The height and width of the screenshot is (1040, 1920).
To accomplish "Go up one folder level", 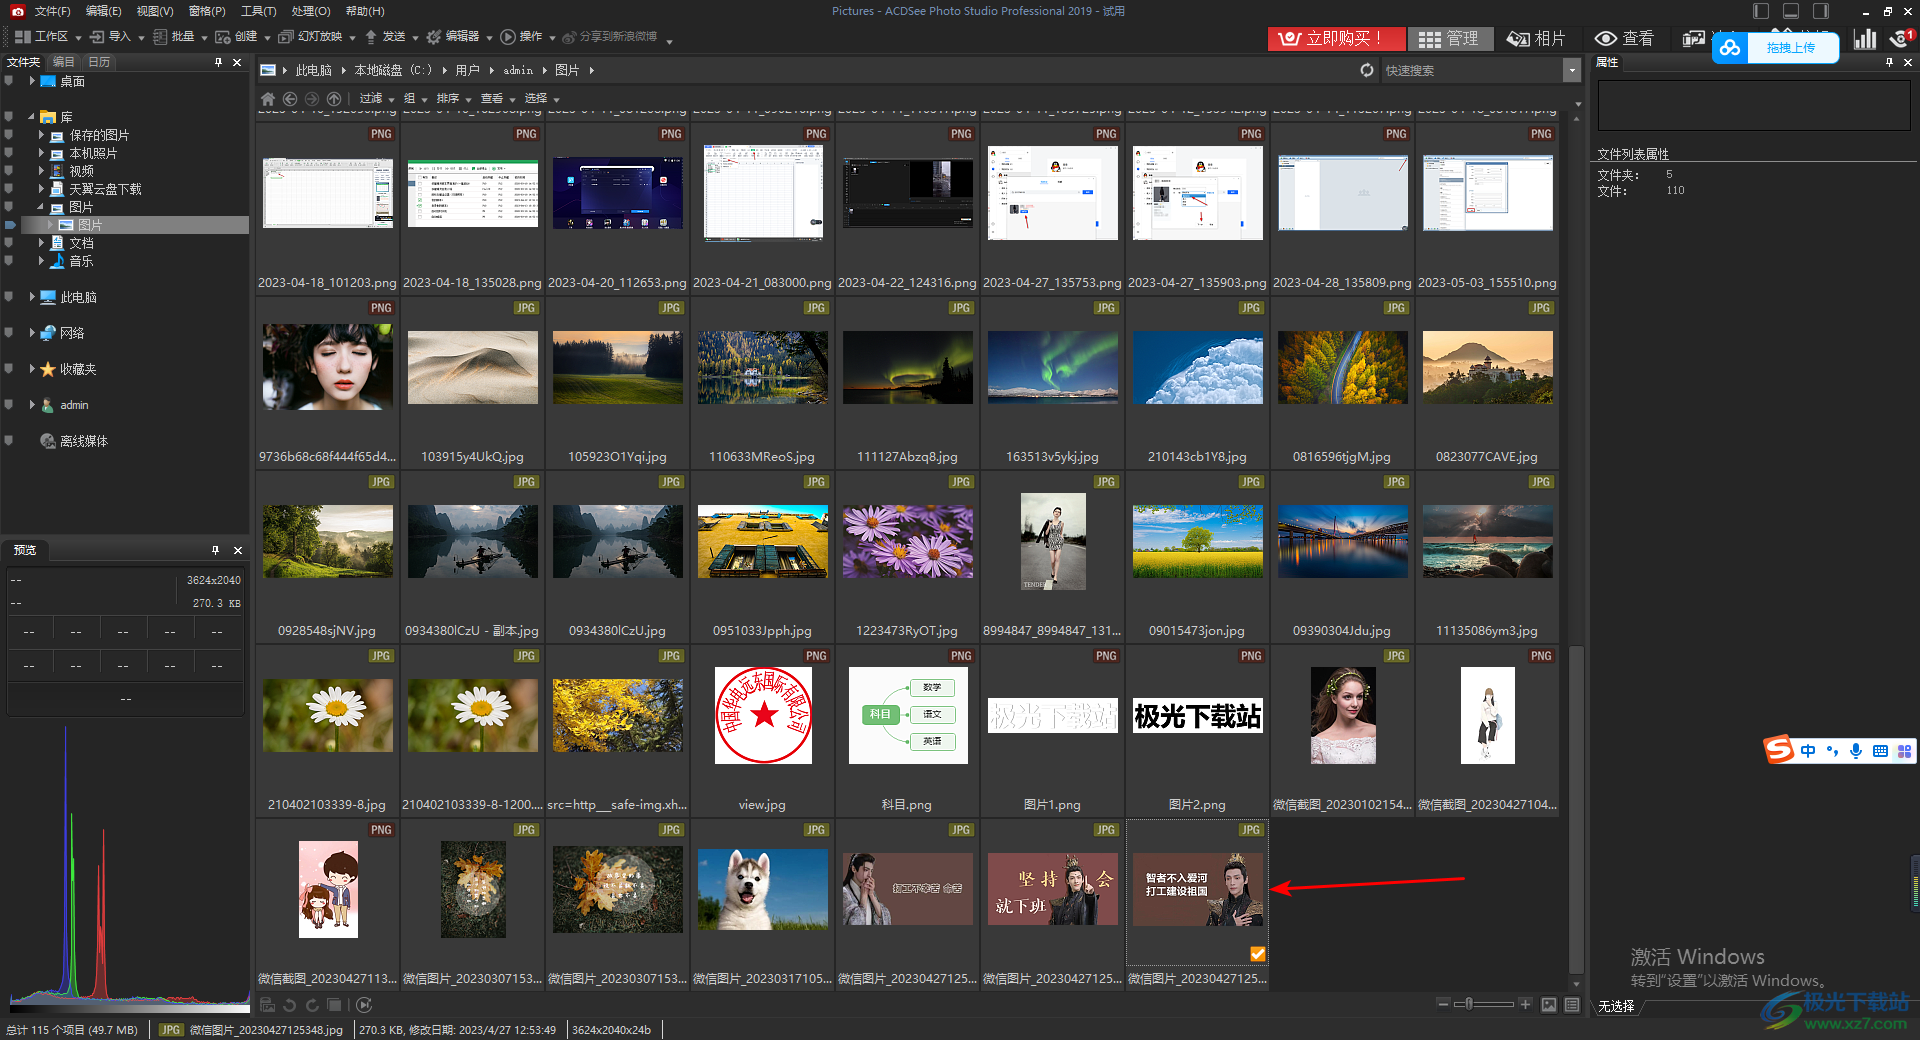I will [x=334, y=99].
